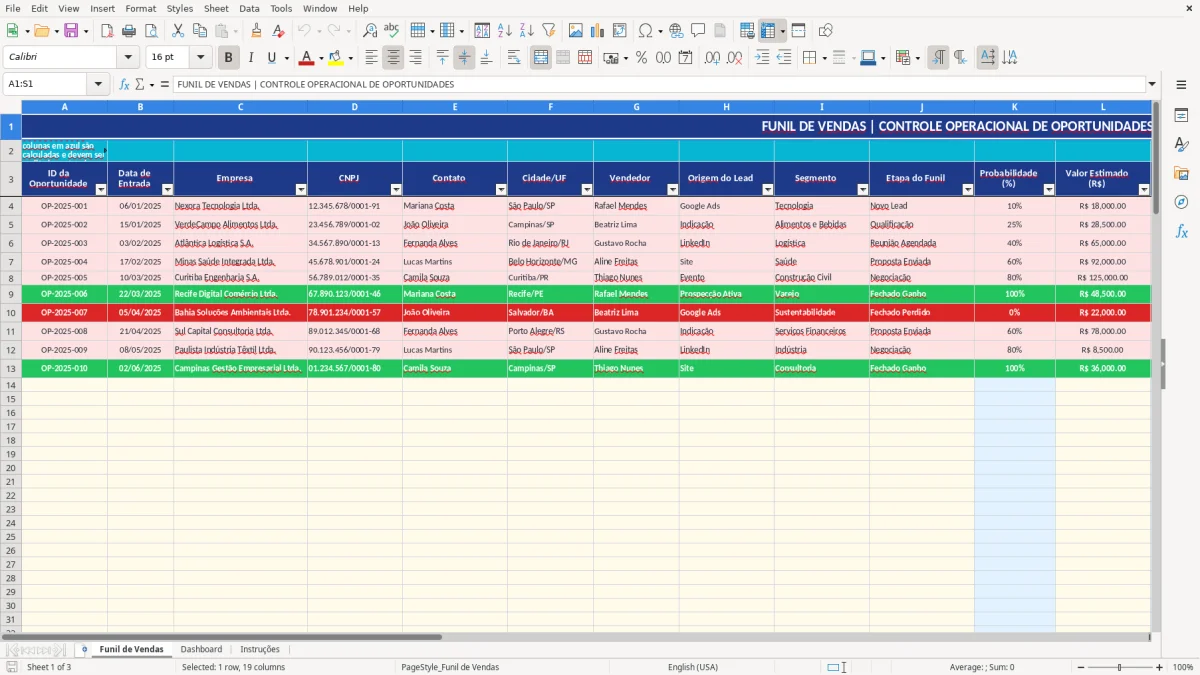This screenshot has width=1200, height=675.
Task: Select row 9 header
Action: coord(10,294)
